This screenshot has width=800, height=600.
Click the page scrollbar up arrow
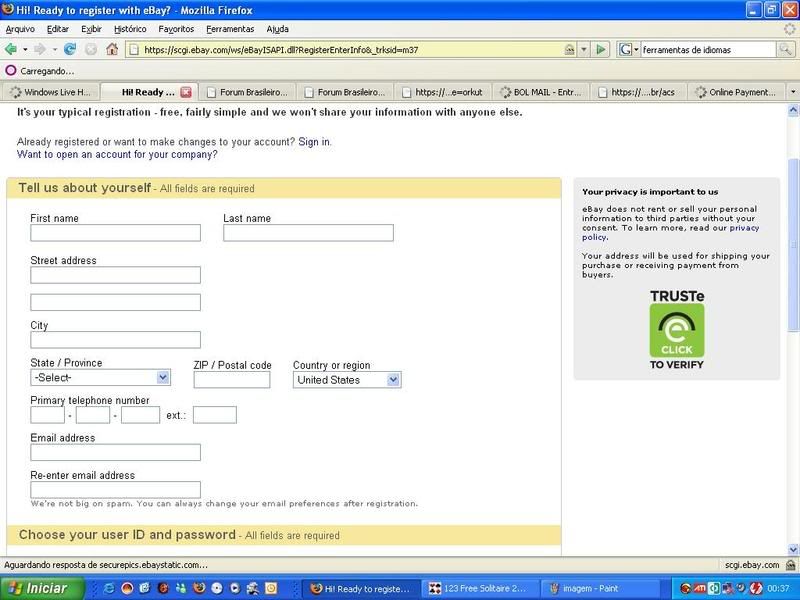tap(793, 110)
